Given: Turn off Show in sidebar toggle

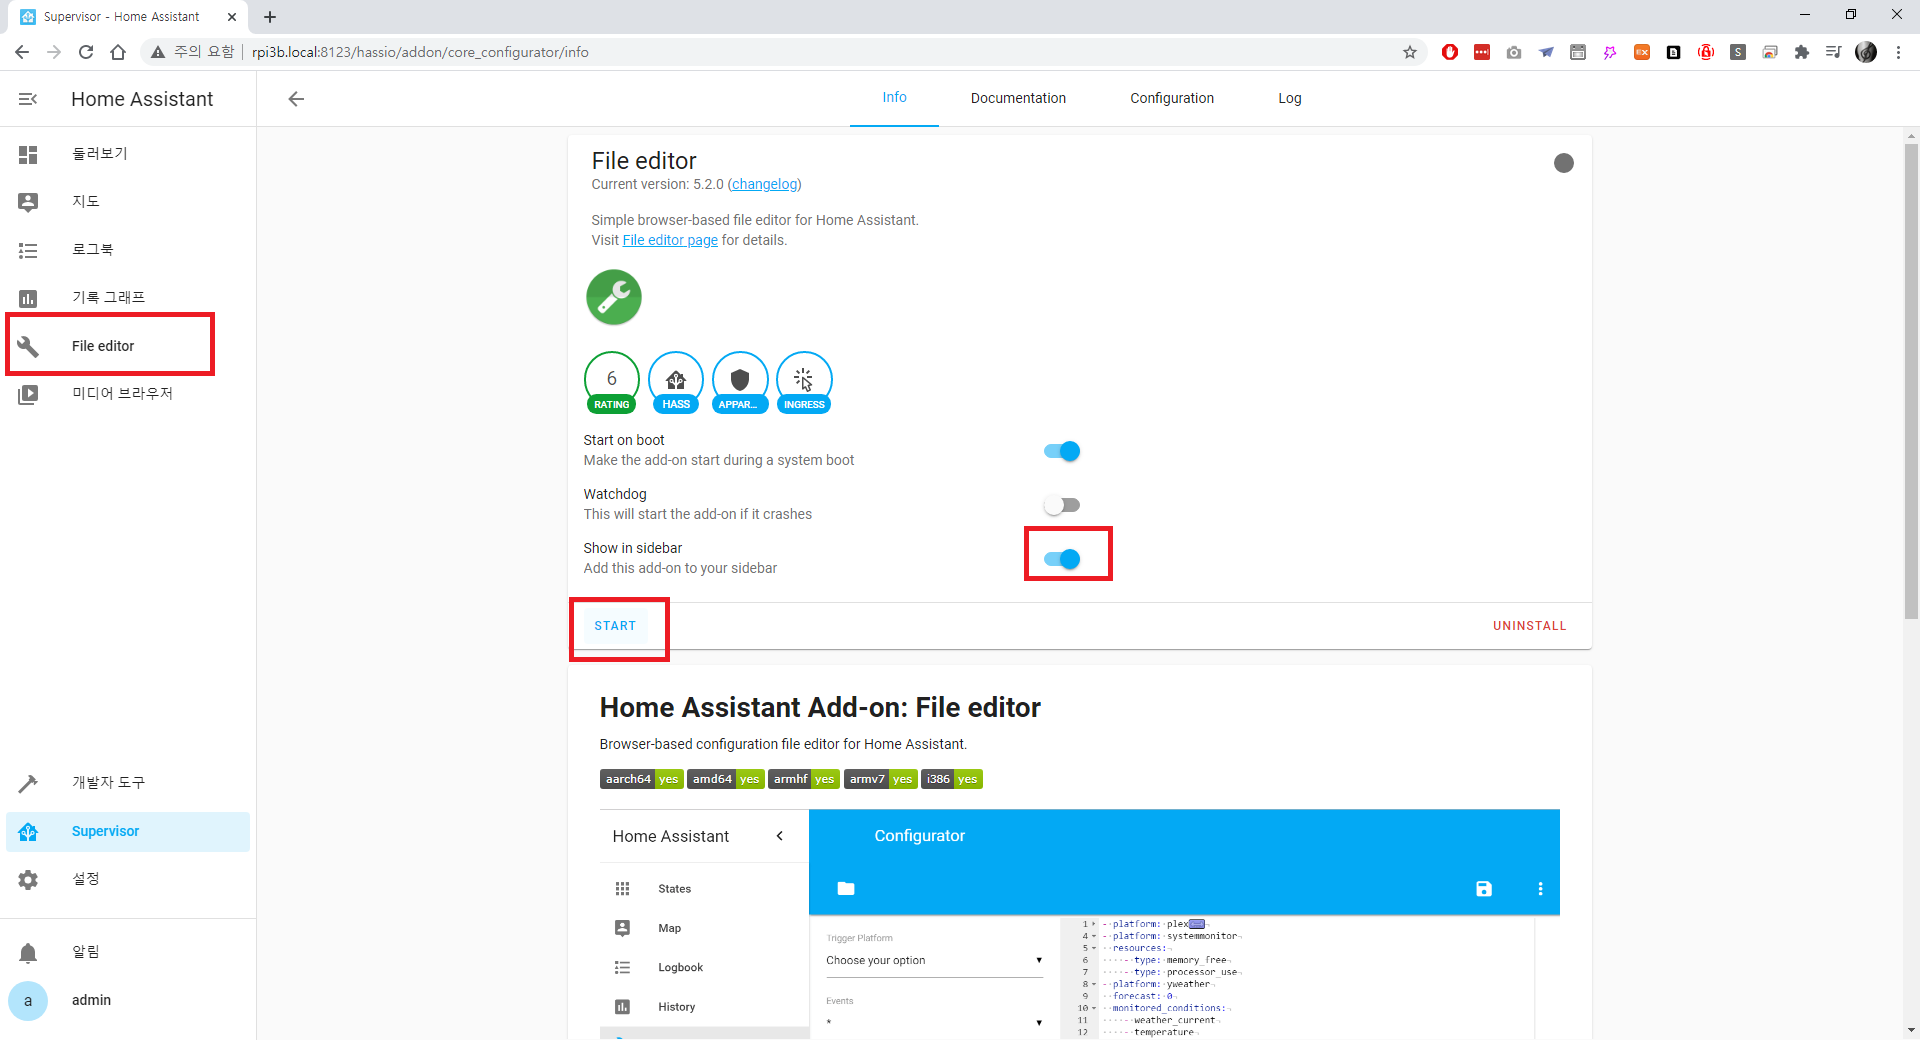Looking at the screenshot, I should (x=1062, y=559).
